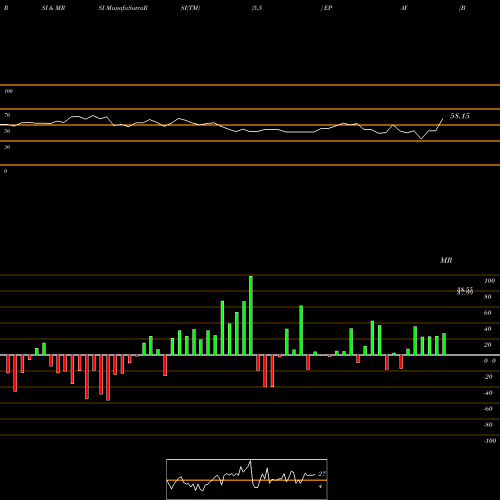Click the RSI value 58.15 label

460,116
